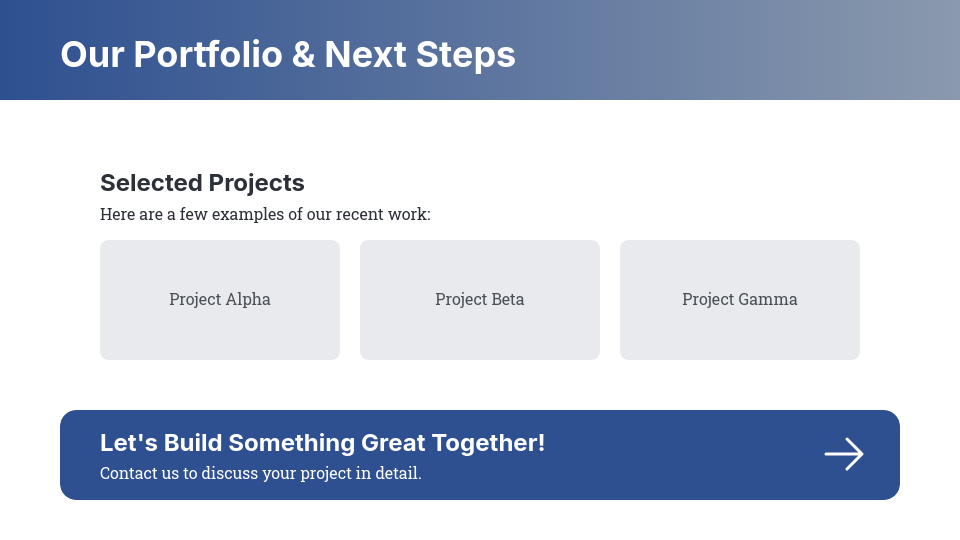Screen dimensions: 960x540
Task: Select the Project Beta card
Action: 480,300
